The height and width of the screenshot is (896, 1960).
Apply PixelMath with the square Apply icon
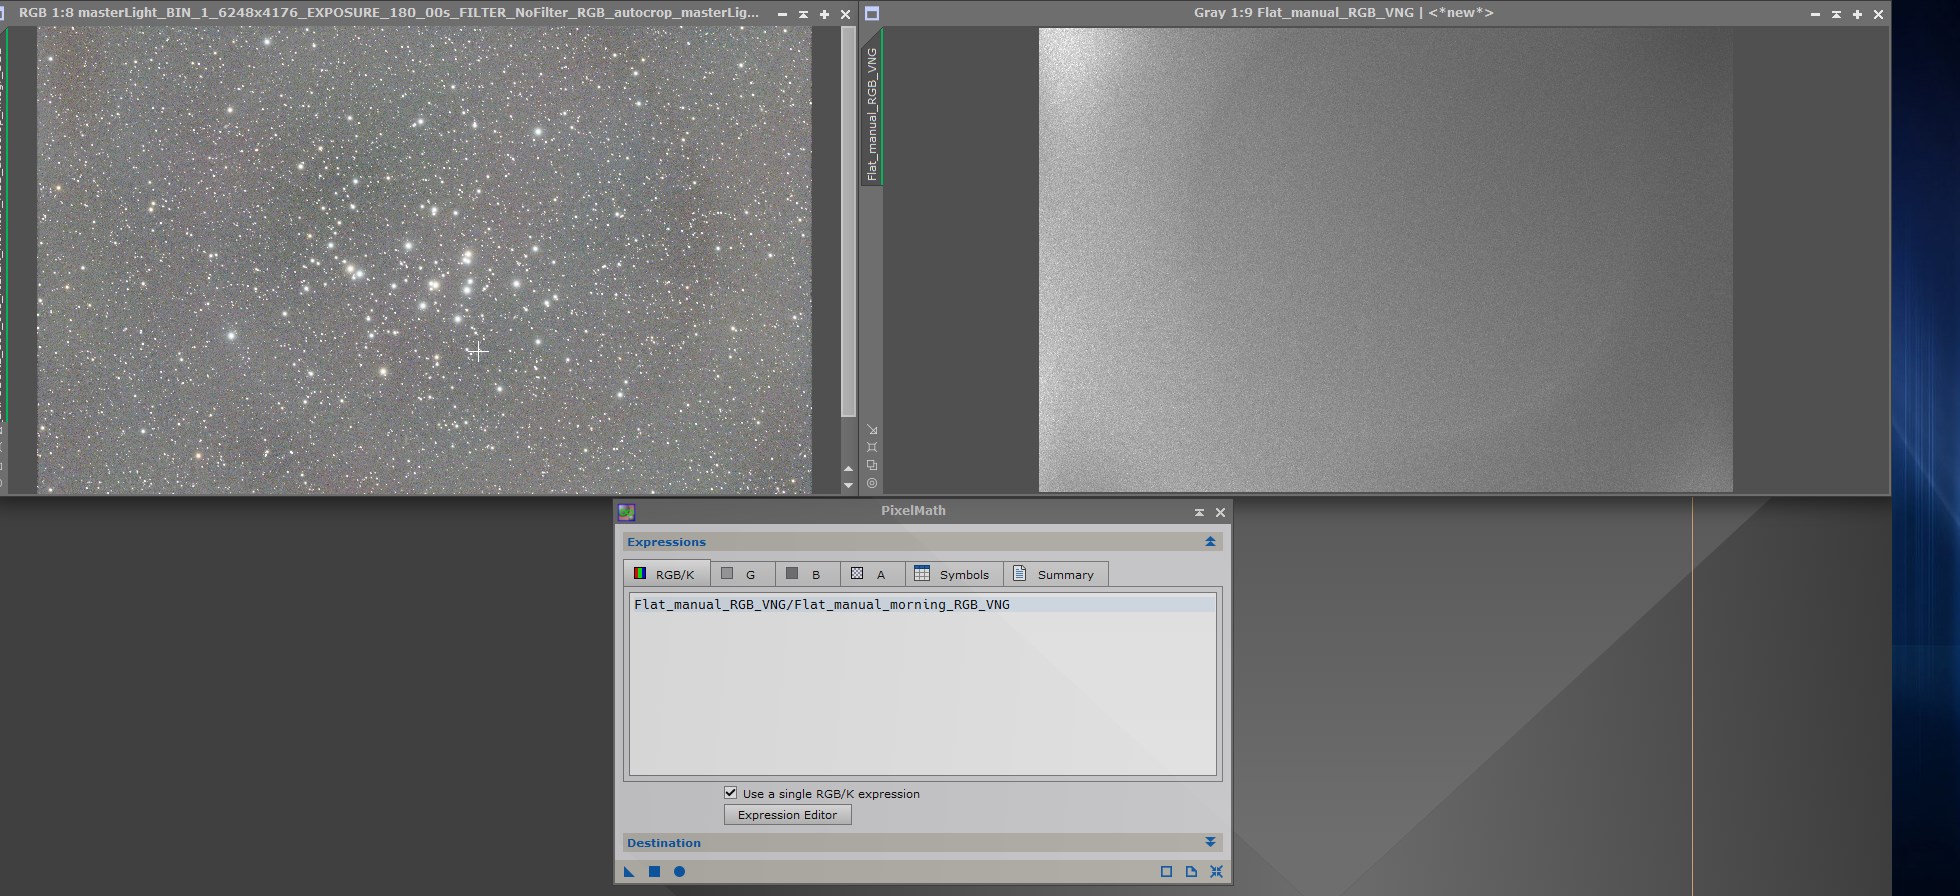pyautogui.click(x=654, y=872)
